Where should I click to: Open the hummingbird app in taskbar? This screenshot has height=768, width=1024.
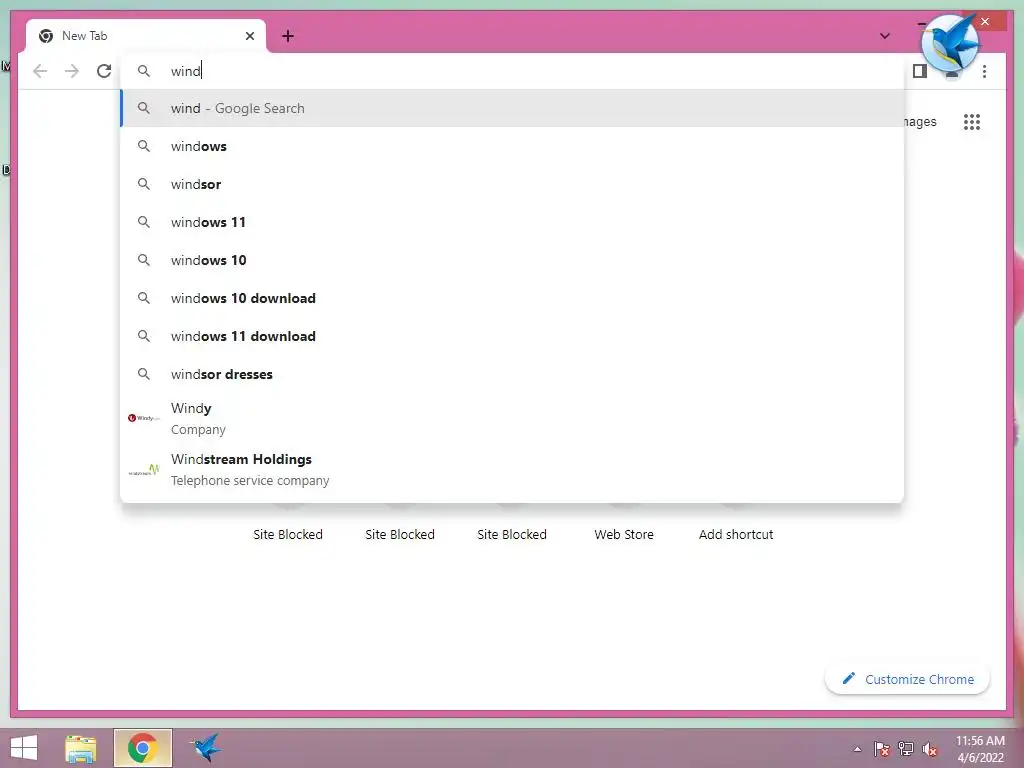[x=205, y=748]
